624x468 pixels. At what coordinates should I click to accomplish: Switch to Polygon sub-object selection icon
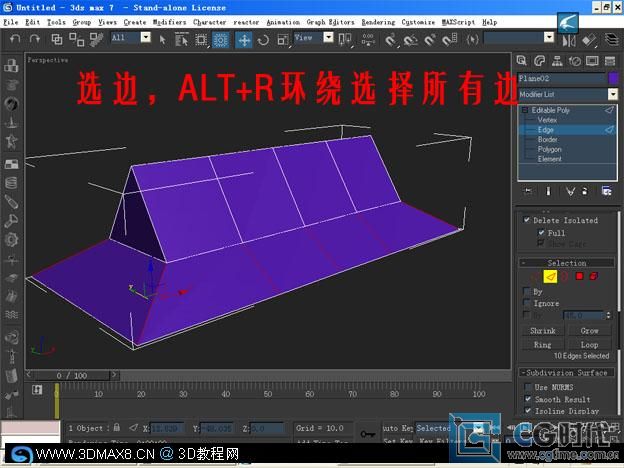[x=578, y=275]
